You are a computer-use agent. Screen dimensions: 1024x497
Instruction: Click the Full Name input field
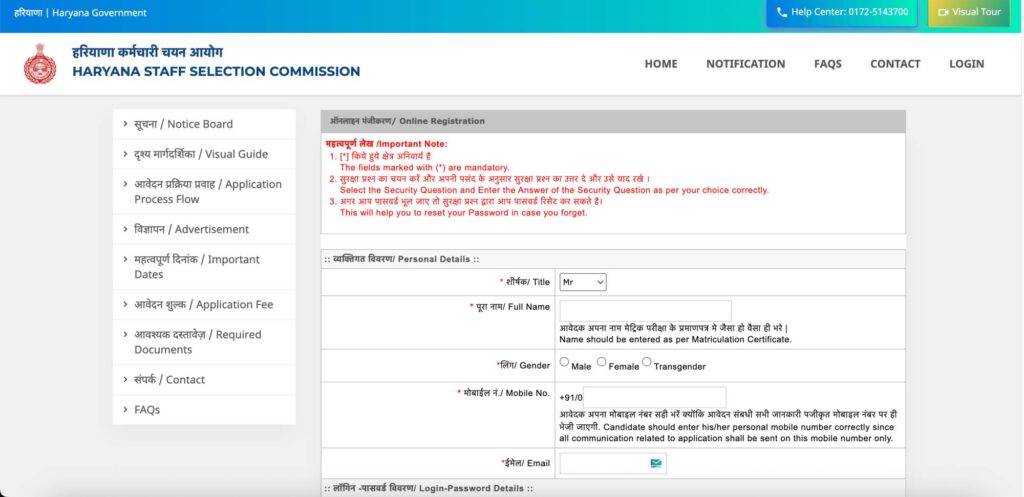point(645,311)
